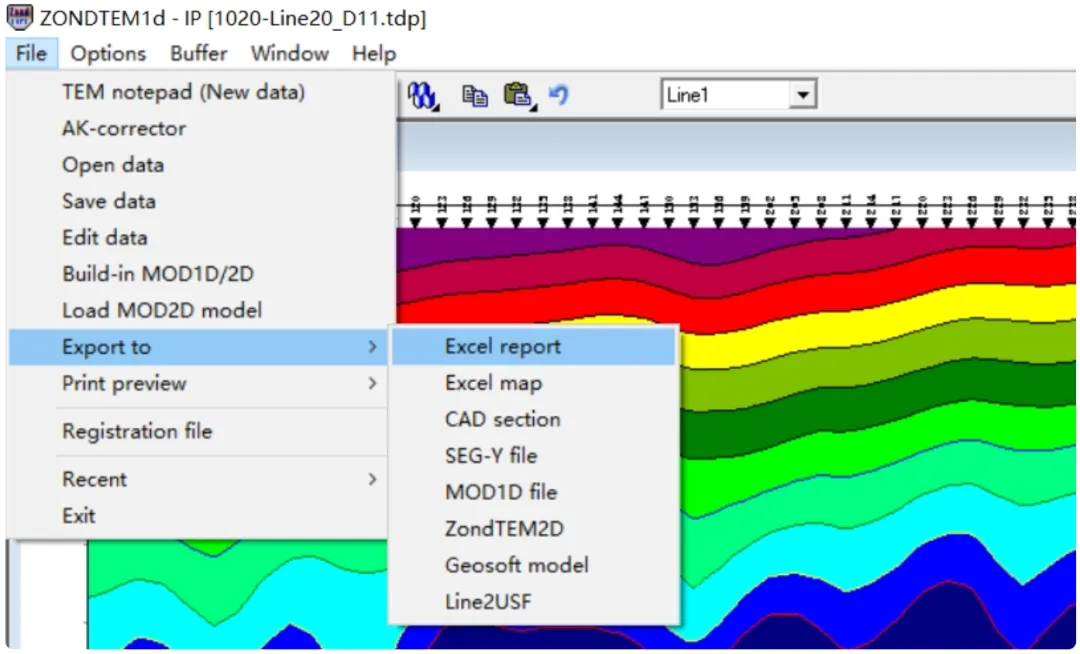Export to Excel report
Viewport: 1080px width, 654px height.
tap(534, 346)
